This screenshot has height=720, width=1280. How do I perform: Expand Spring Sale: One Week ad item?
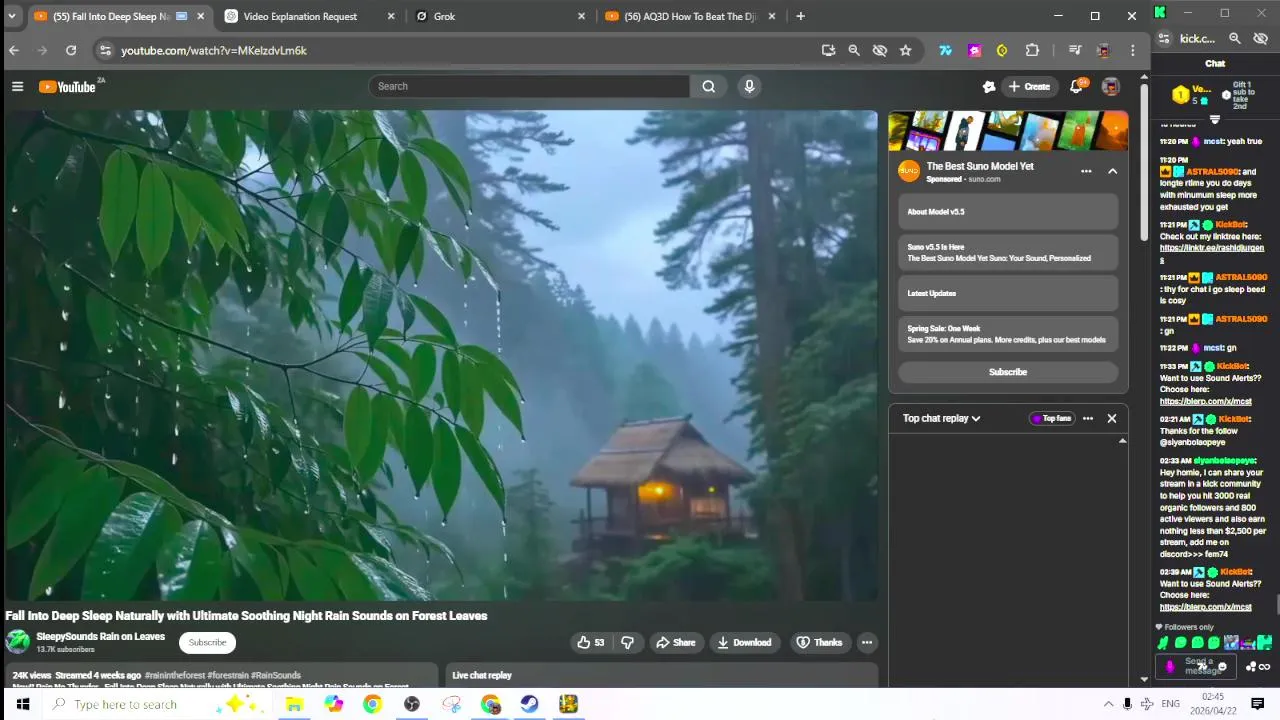click(x=1008, y=334)
